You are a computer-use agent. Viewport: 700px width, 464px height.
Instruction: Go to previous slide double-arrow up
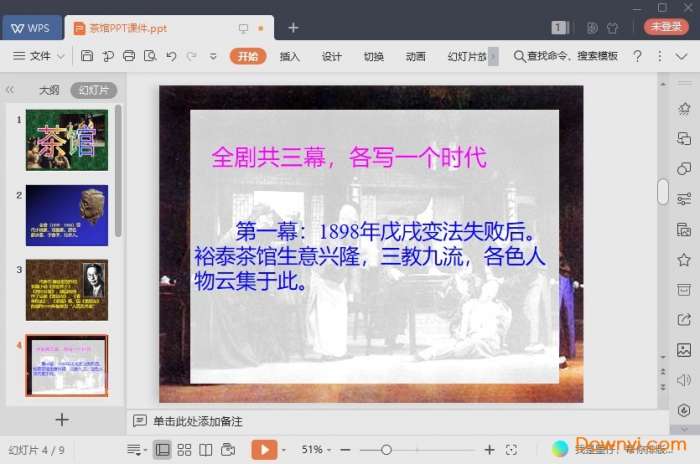(663, 372)
